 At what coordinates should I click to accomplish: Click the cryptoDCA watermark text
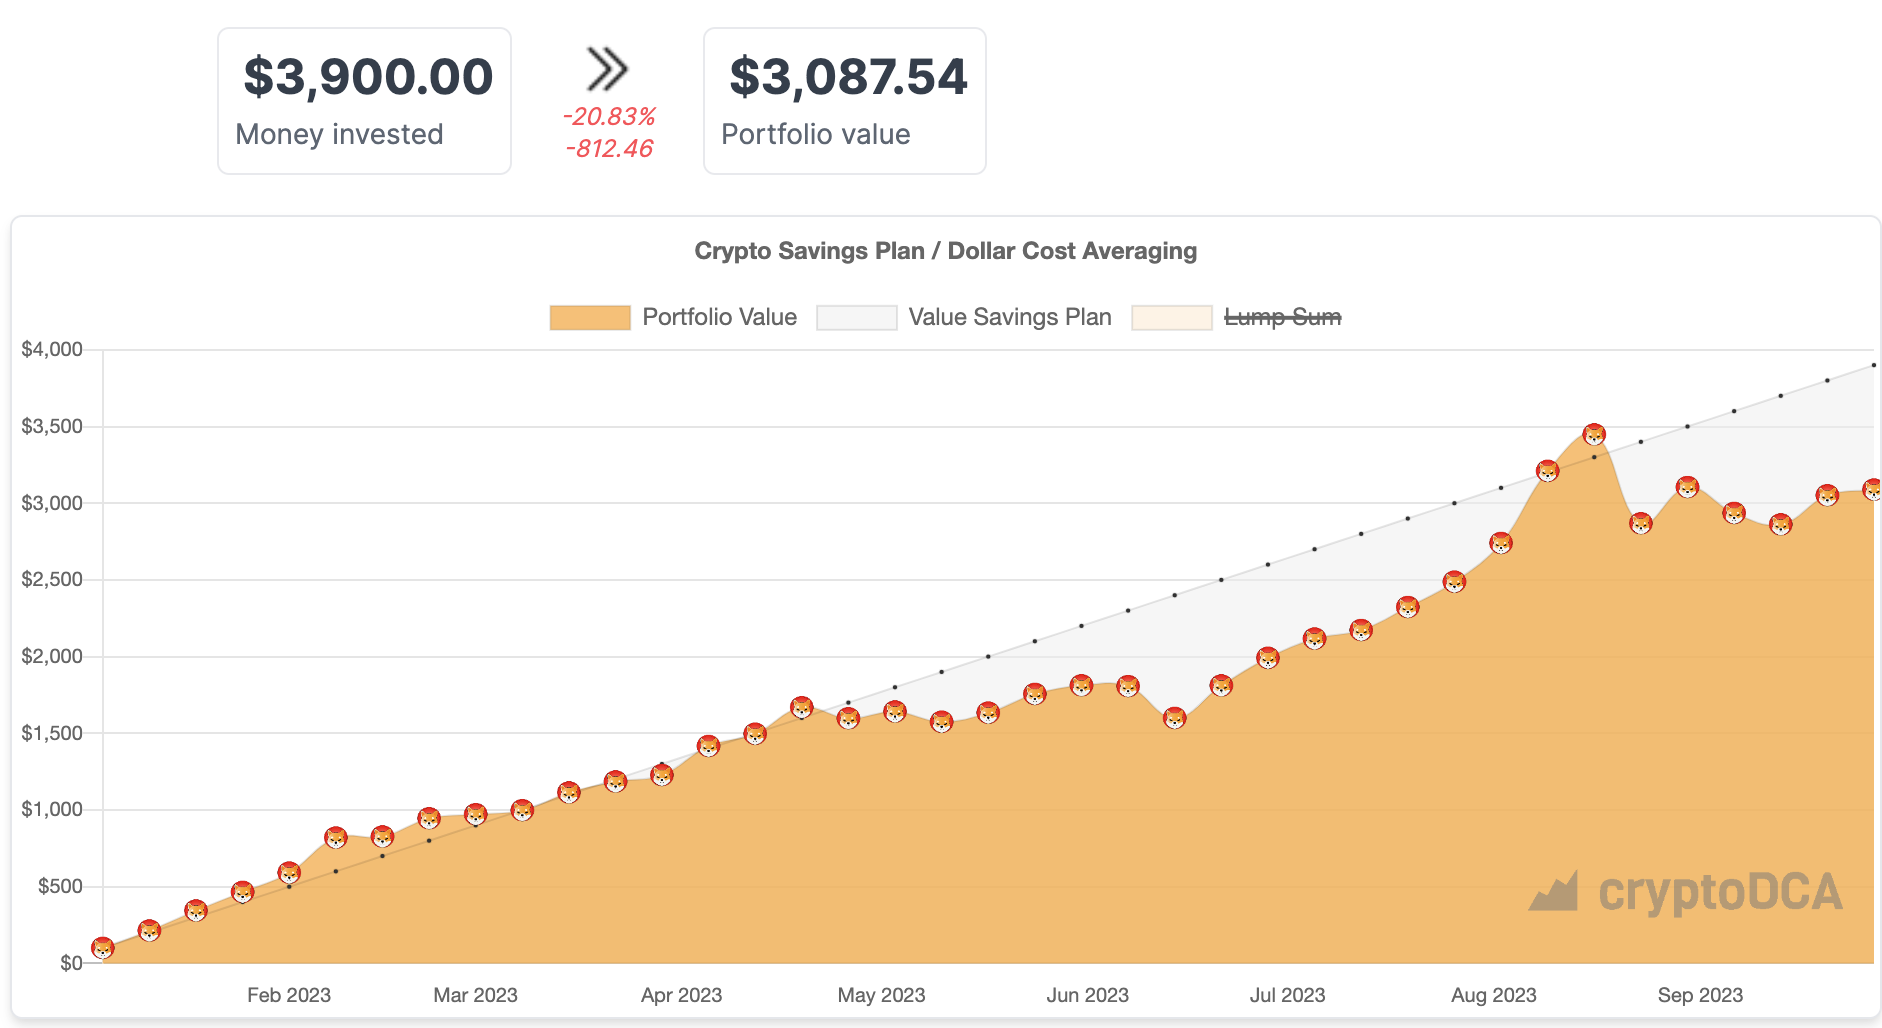pyautogui.click(x=1720, y=892)
